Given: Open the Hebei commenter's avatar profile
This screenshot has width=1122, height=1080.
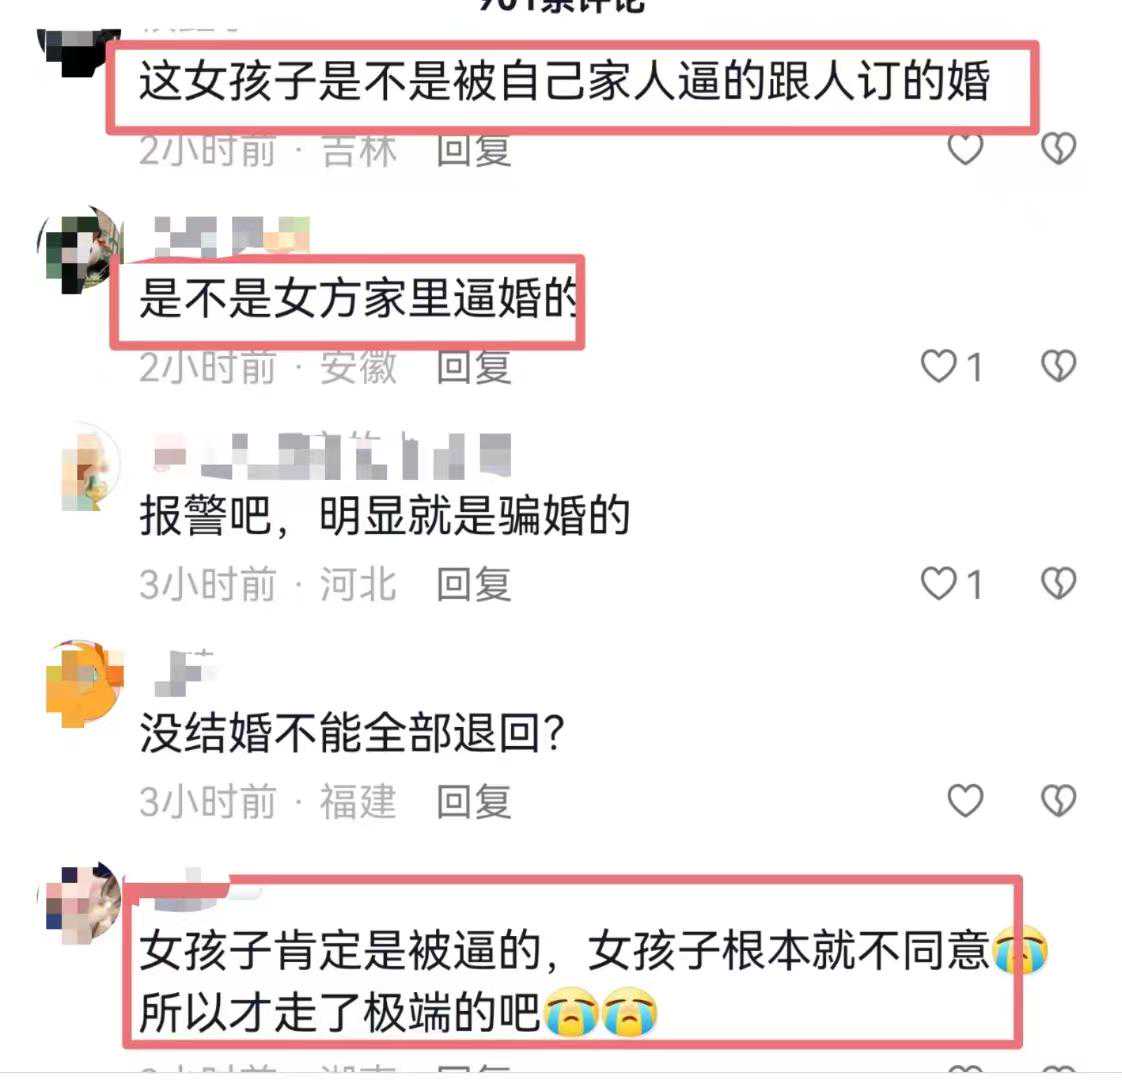Looking at the screenshot, I should [86, 467].
